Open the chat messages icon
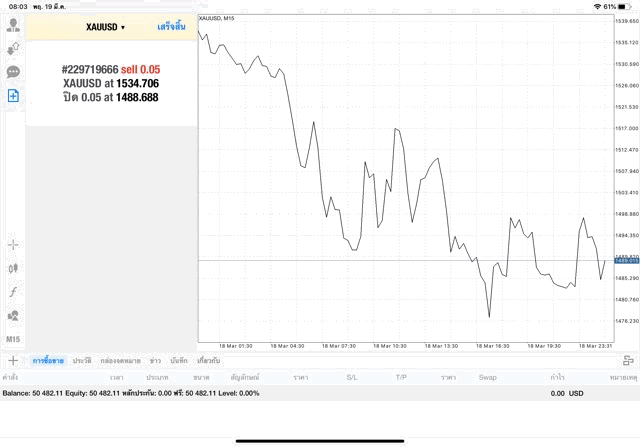The width and height of the screenshot is (640, 447). pos(13,72)
